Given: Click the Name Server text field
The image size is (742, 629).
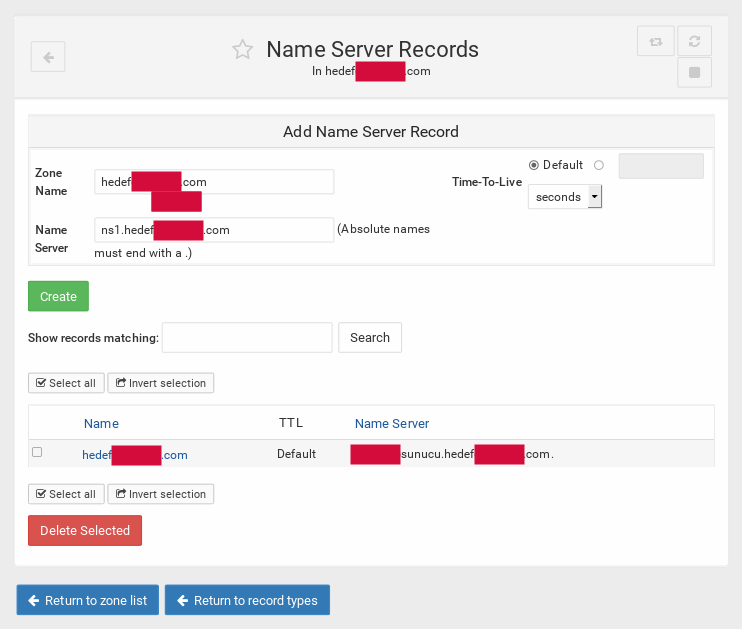Looking at the screenshot, I should click(214, 230).
